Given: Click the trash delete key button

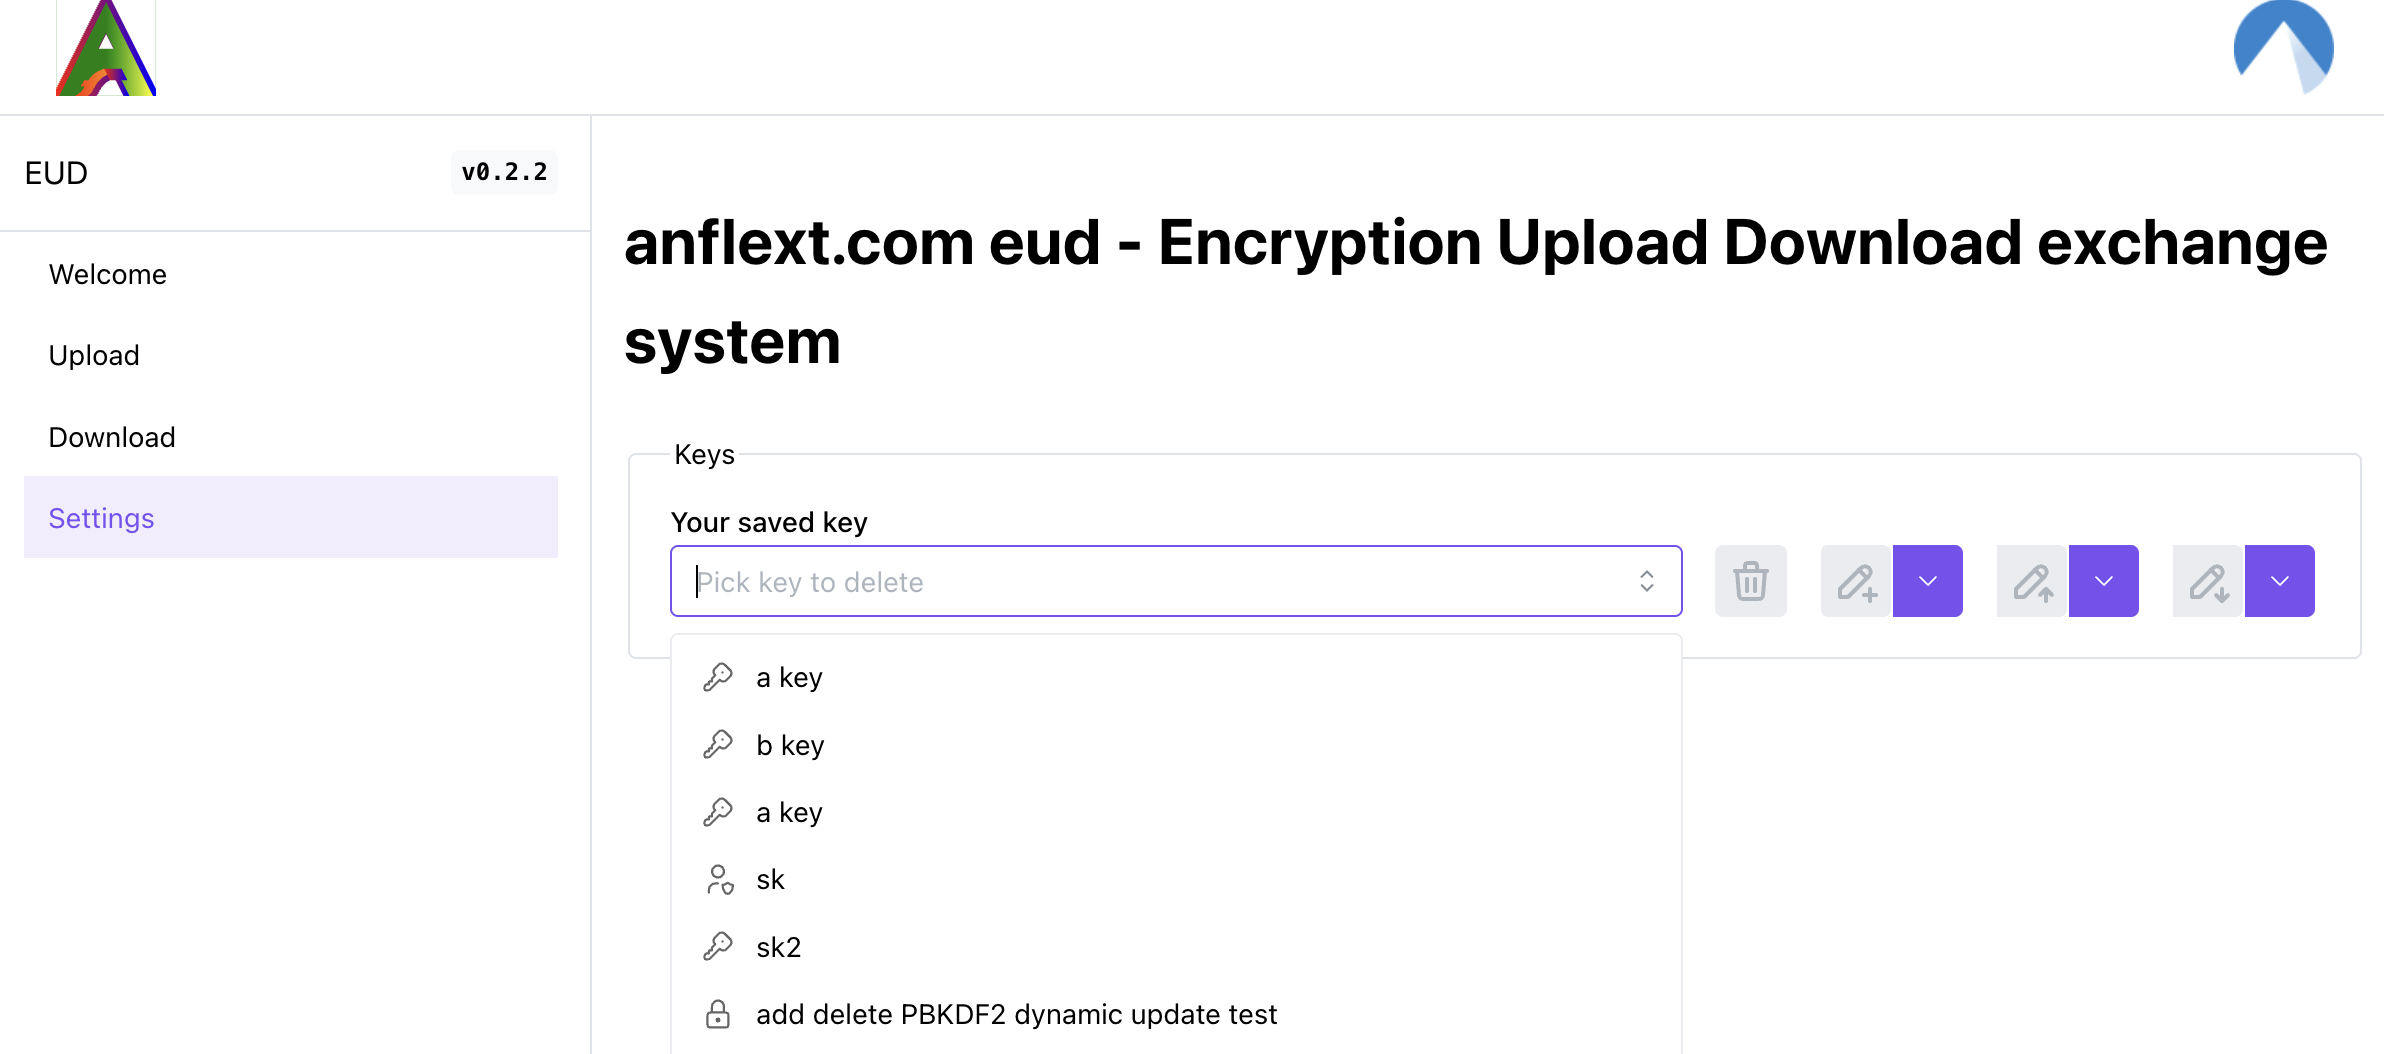Looking at the screenshot, I should pos(1750,581).
